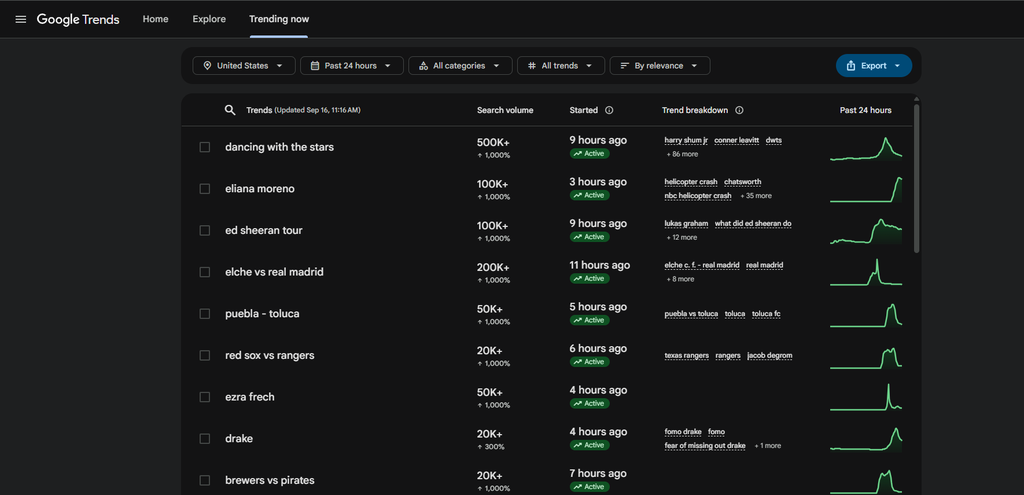Click the Active badge for drake

pyautogui.click(x=589, y=445)
